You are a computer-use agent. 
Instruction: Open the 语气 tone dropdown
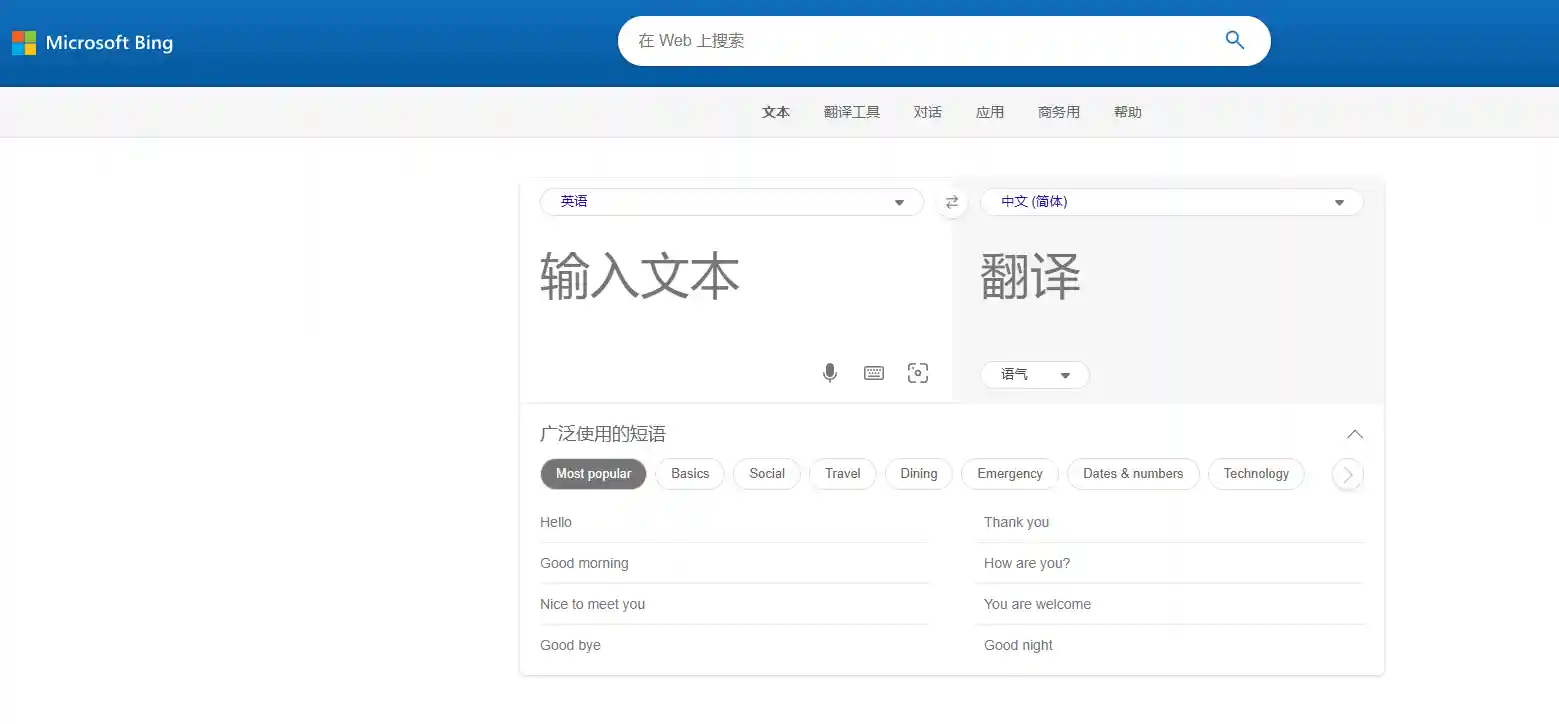pos(1034,374)
